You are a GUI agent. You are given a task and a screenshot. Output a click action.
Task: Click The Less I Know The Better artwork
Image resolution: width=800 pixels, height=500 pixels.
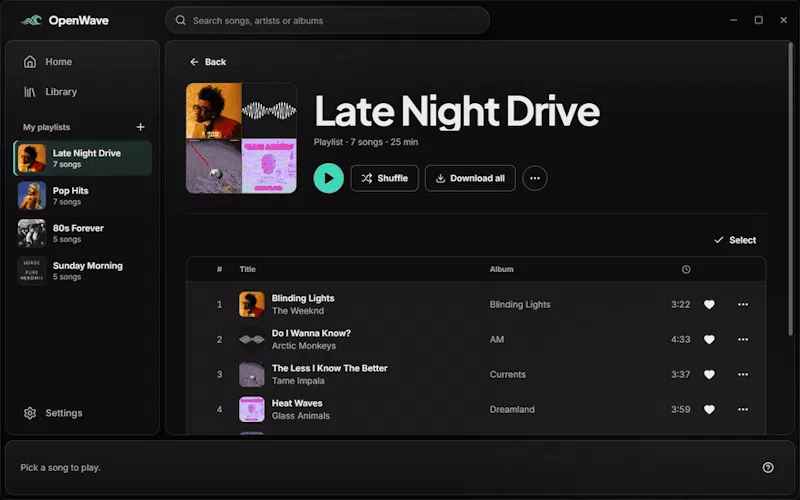(x=252, y=374)
